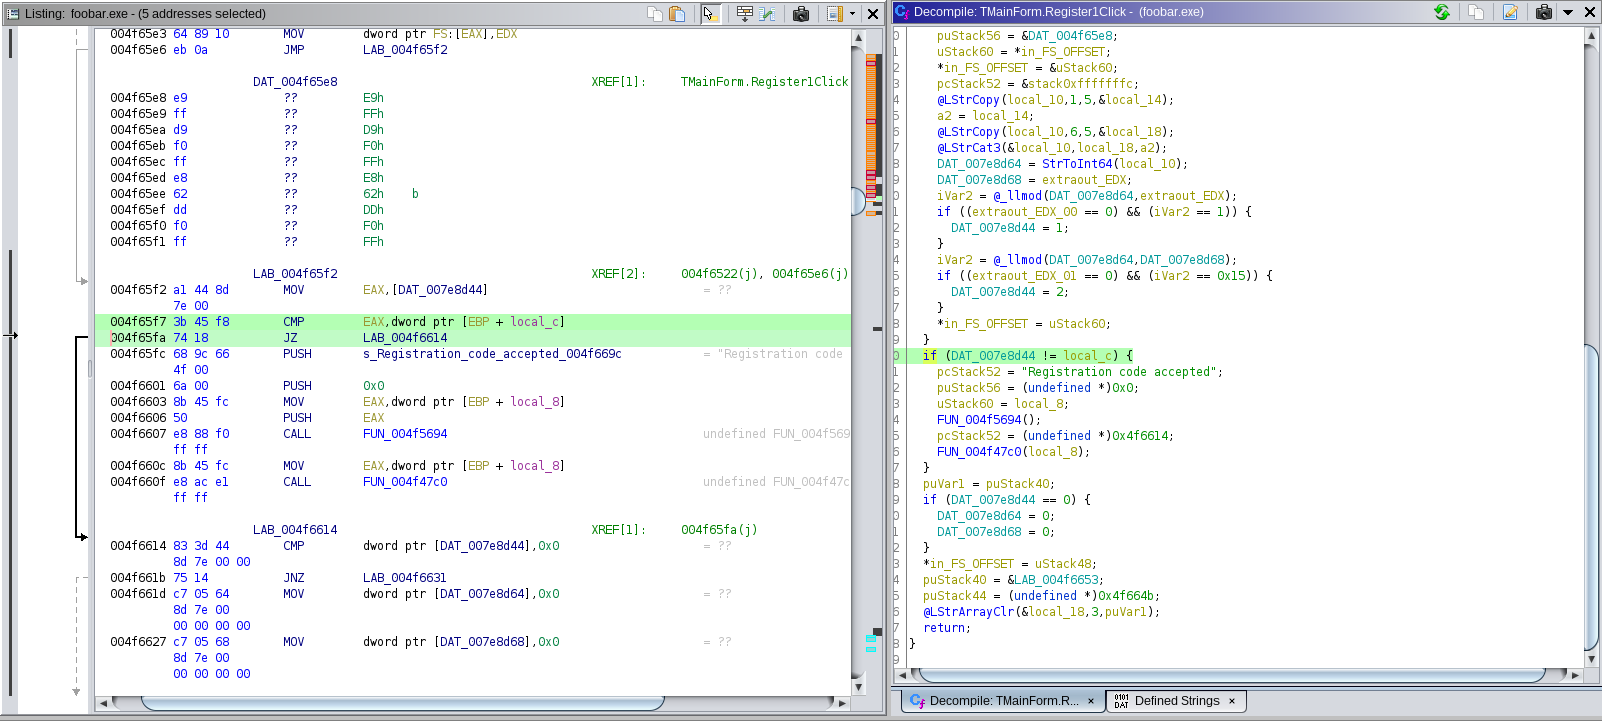Click the Listing horizontal scroll left arrow
This screenshot has width=1602, height=721.
tap(103, 703)
